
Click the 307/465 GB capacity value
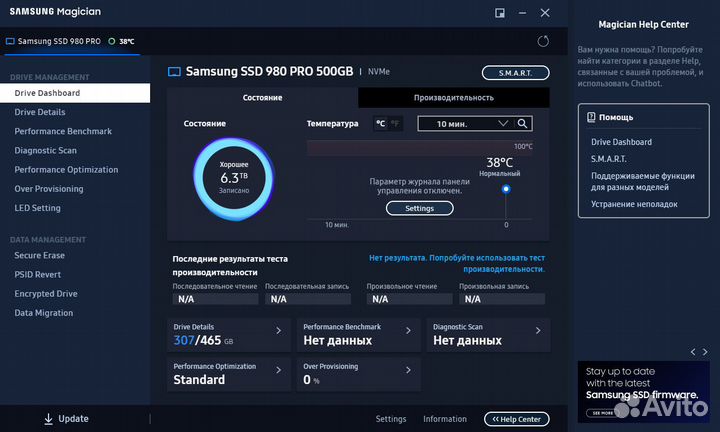[203, 341]
